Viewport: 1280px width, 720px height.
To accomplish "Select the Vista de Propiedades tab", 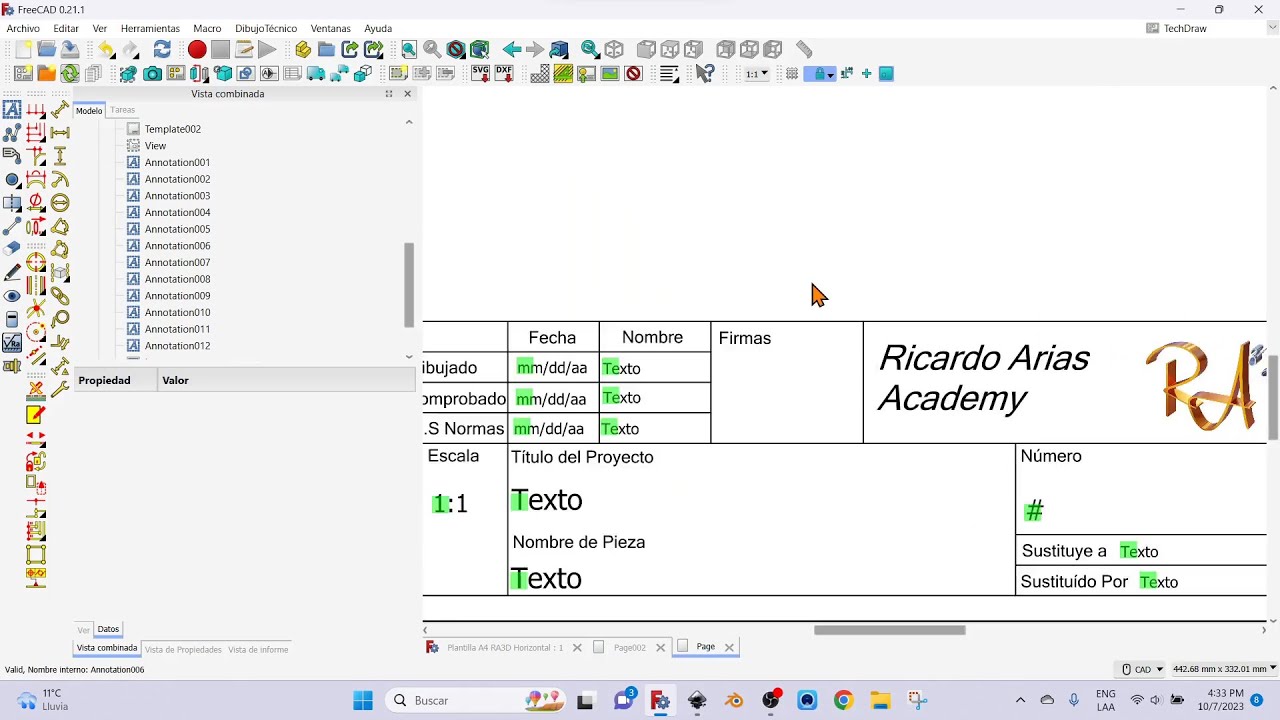I will 183,650.
